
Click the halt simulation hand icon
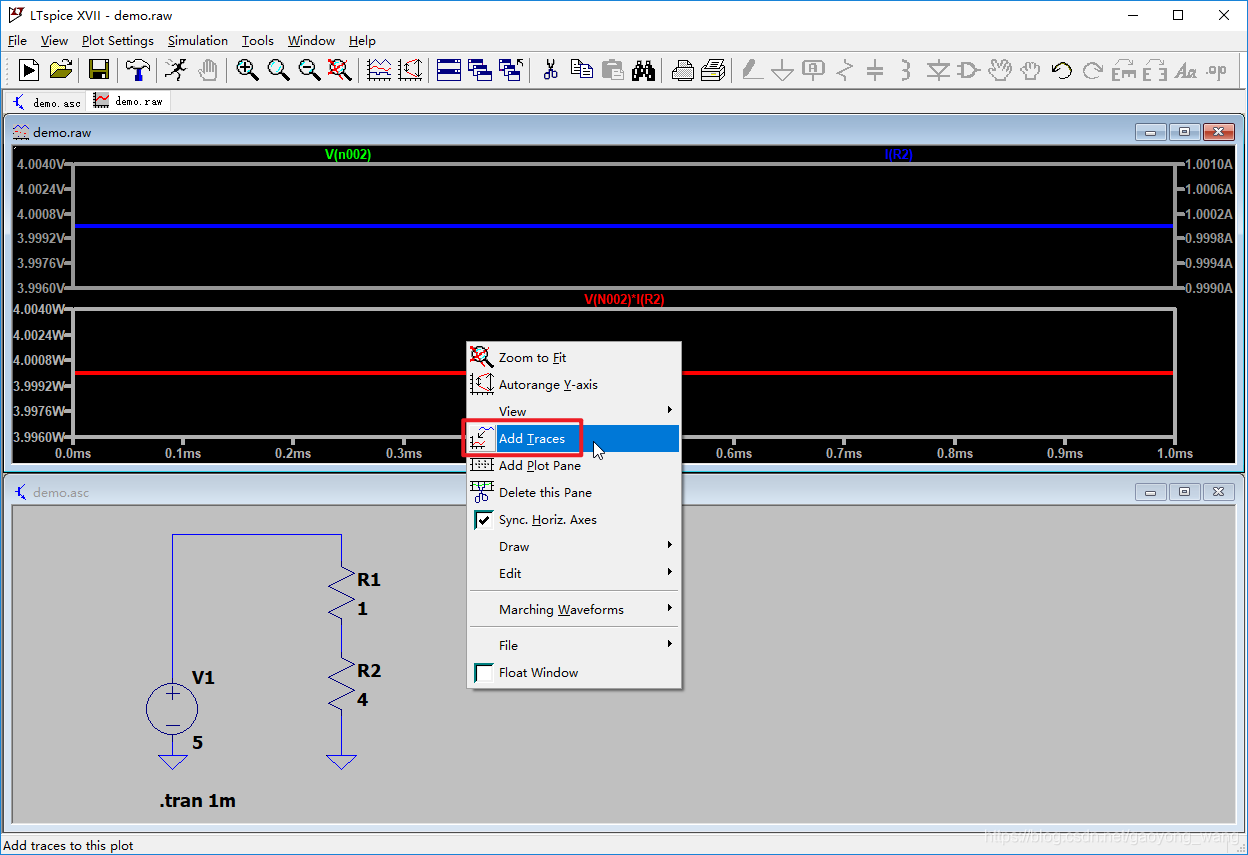[x=208, y=70]
